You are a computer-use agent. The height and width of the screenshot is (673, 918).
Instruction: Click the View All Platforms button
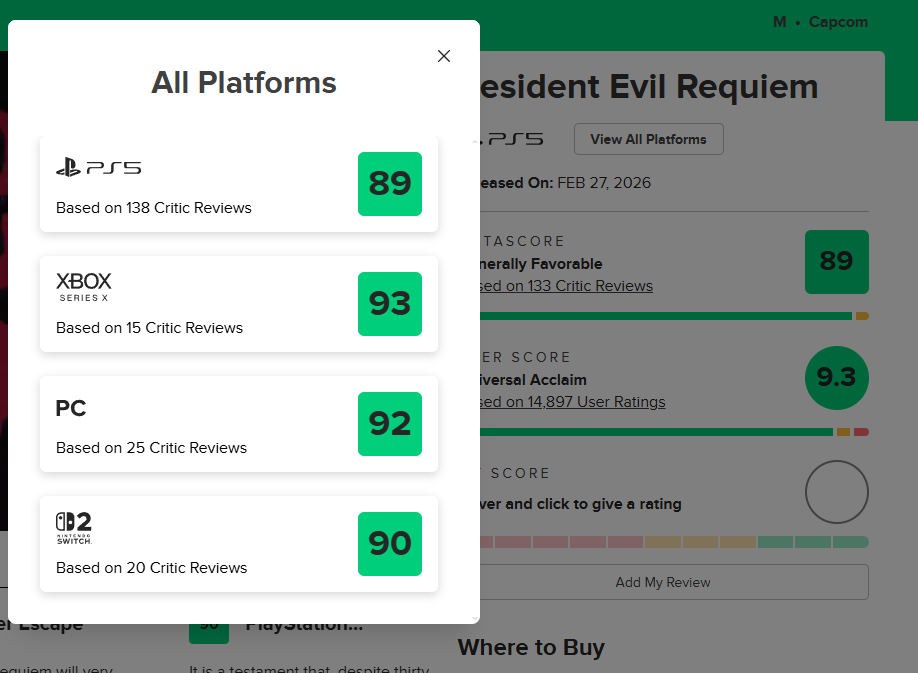click(649, 139)
